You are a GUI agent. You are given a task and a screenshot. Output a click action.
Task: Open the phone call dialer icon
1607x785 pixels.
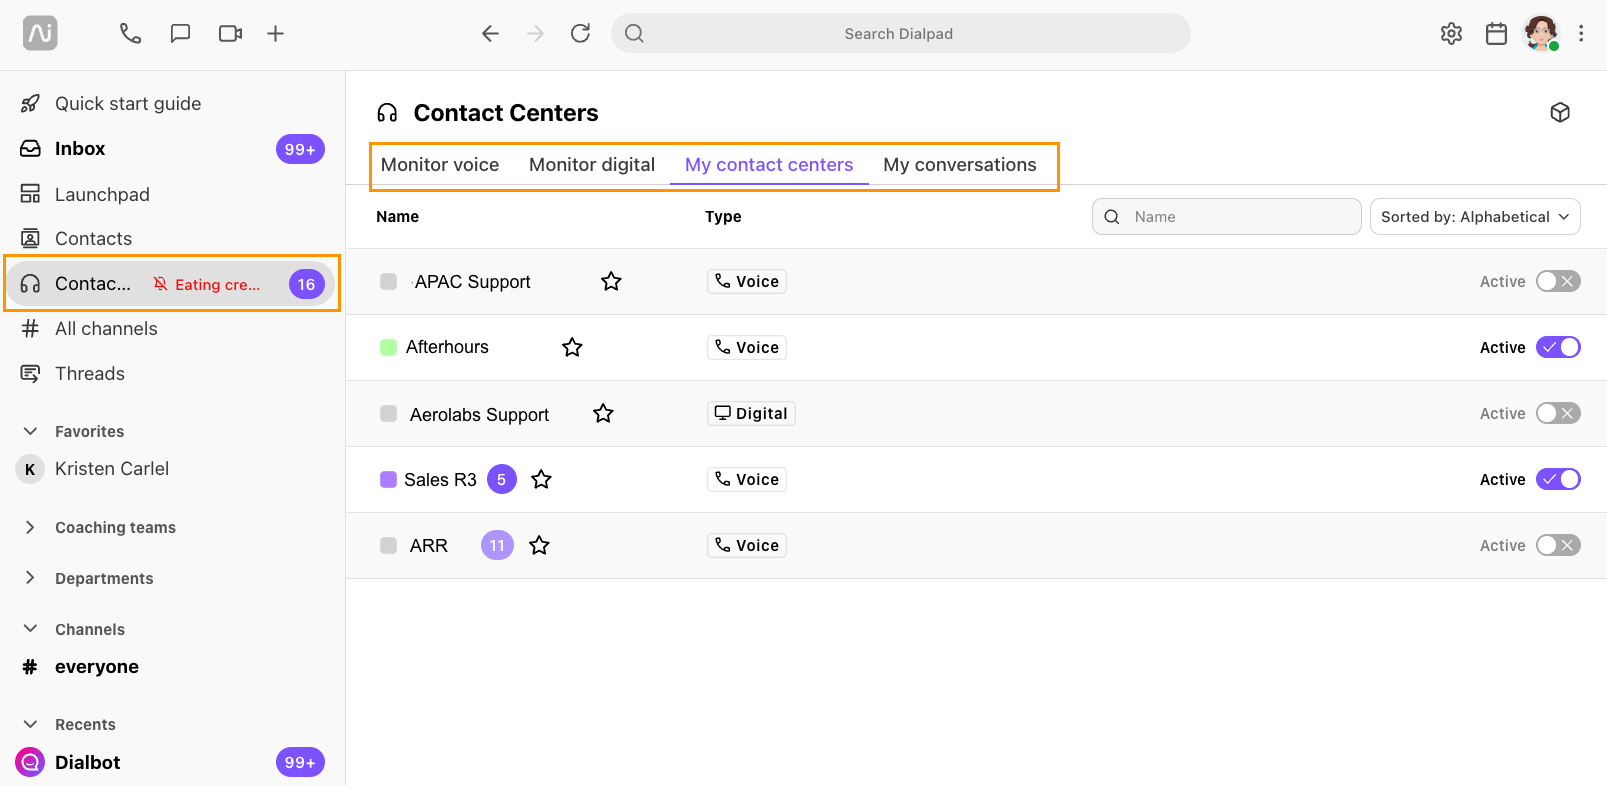point(130,33)
